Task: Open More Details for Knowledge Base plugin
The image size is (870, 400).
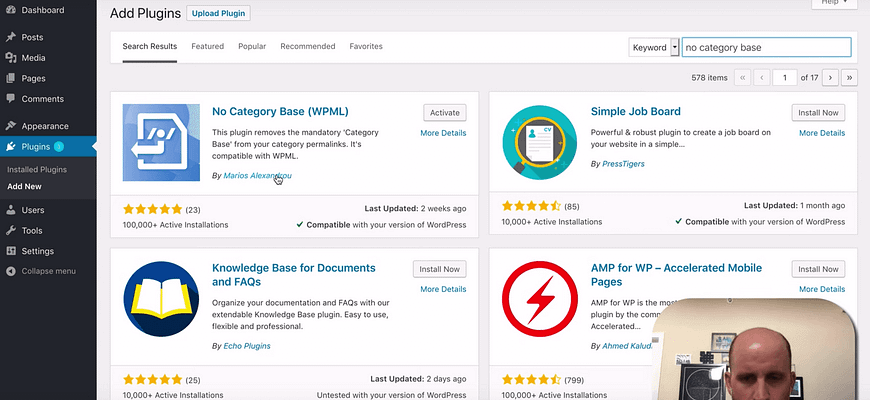Action: coord(443,289)
